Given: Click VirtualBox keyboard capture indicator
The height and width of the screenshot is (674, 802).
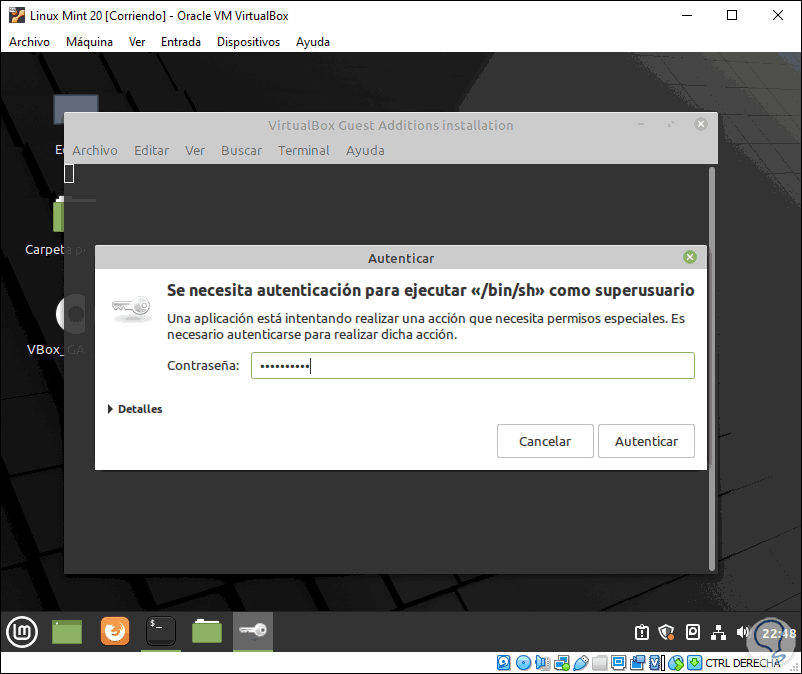Looking at the screenshot, I should (x=695, y=663).
